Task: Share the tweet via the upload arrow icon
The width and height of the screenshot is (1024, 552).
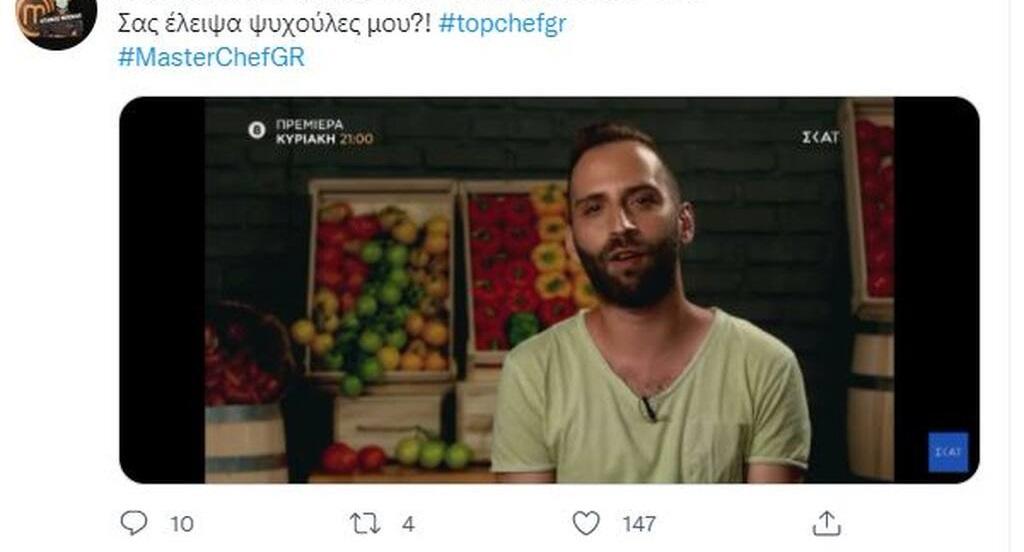Action: [x=826, y=523]
